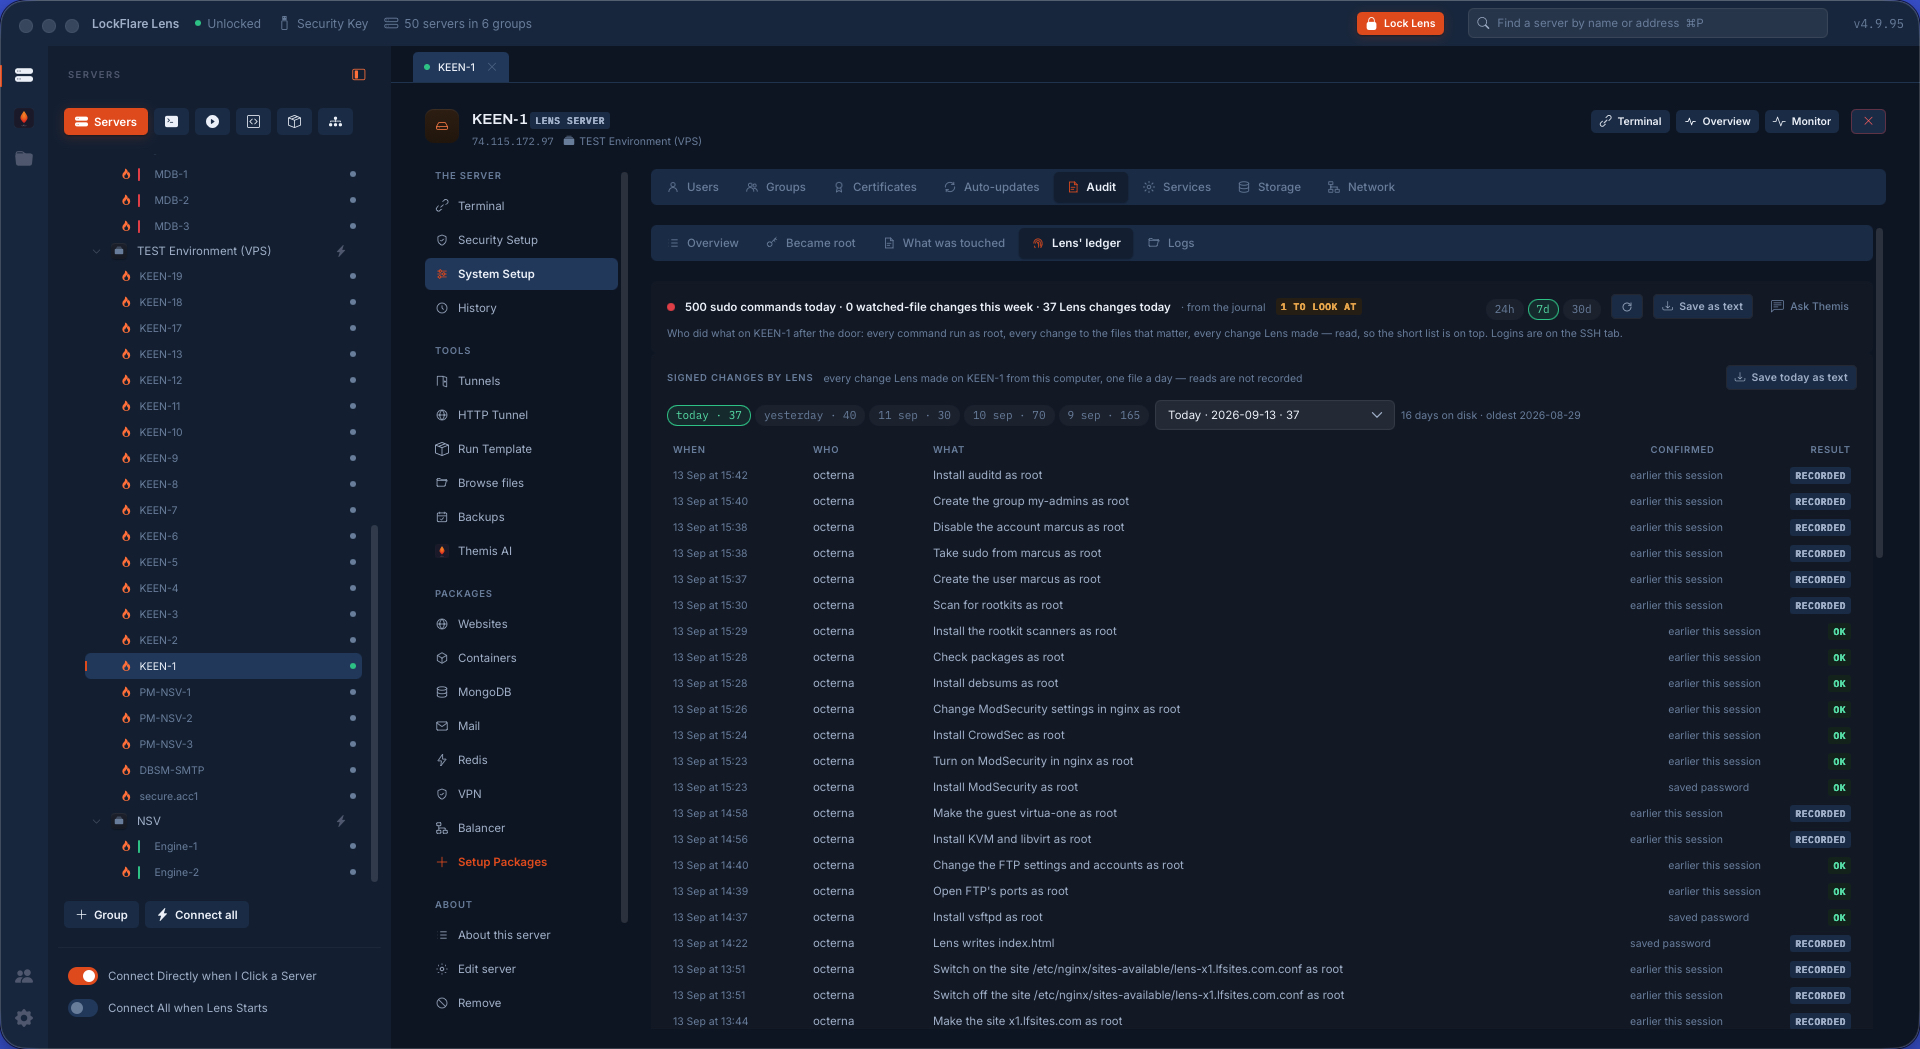Click the + Group button
The height and width of the screenshot is (1049, 1920).
pyautogui.click(x=102, y=915)
